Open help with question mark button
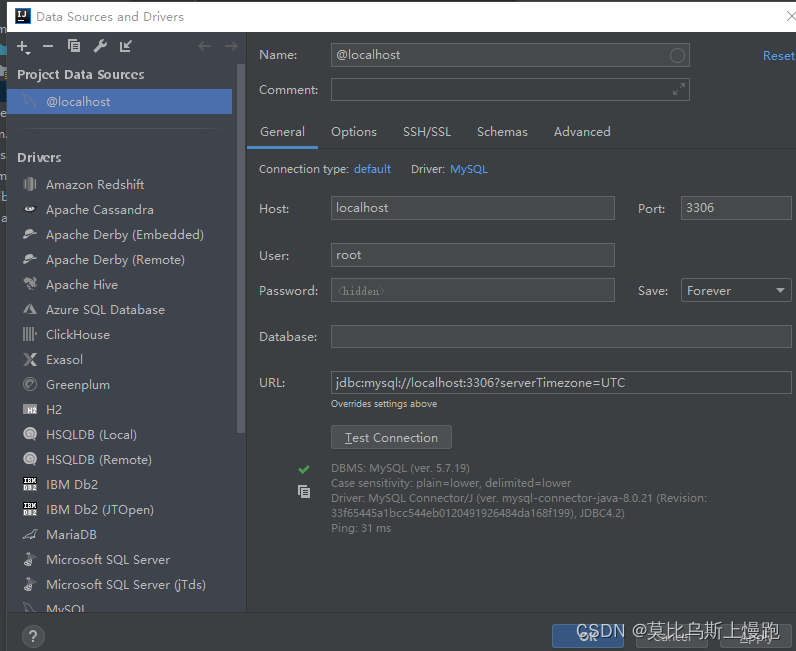 34,636
